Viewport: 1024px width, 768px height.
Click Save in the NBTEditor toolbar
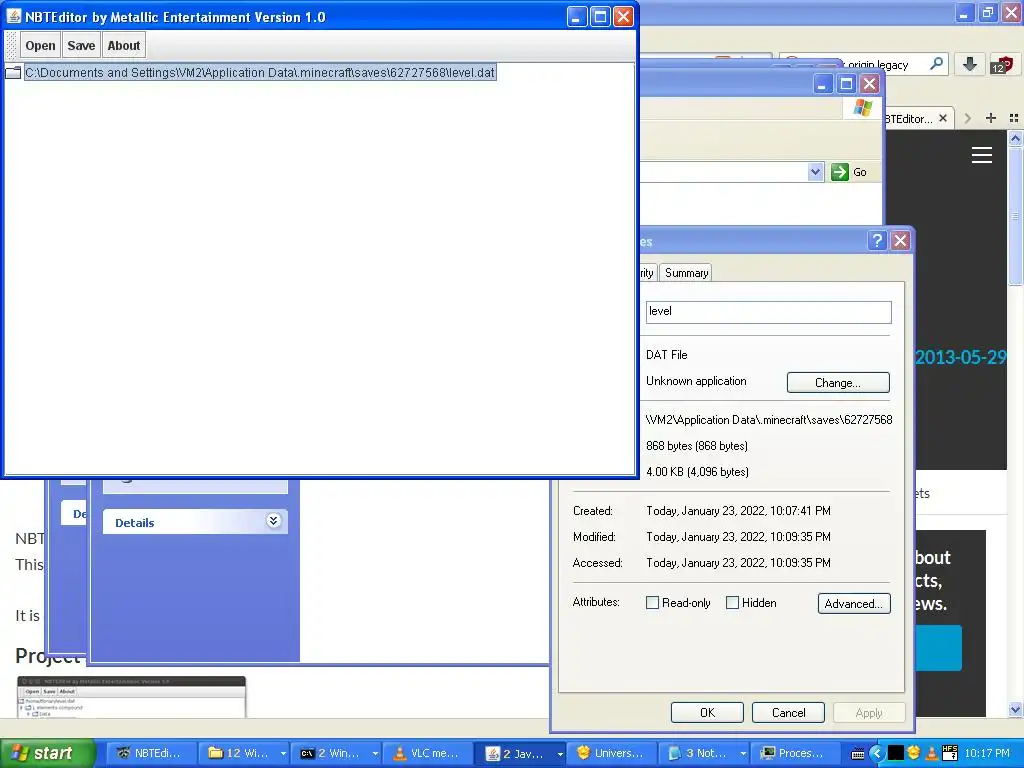click(x=81, y=46)
